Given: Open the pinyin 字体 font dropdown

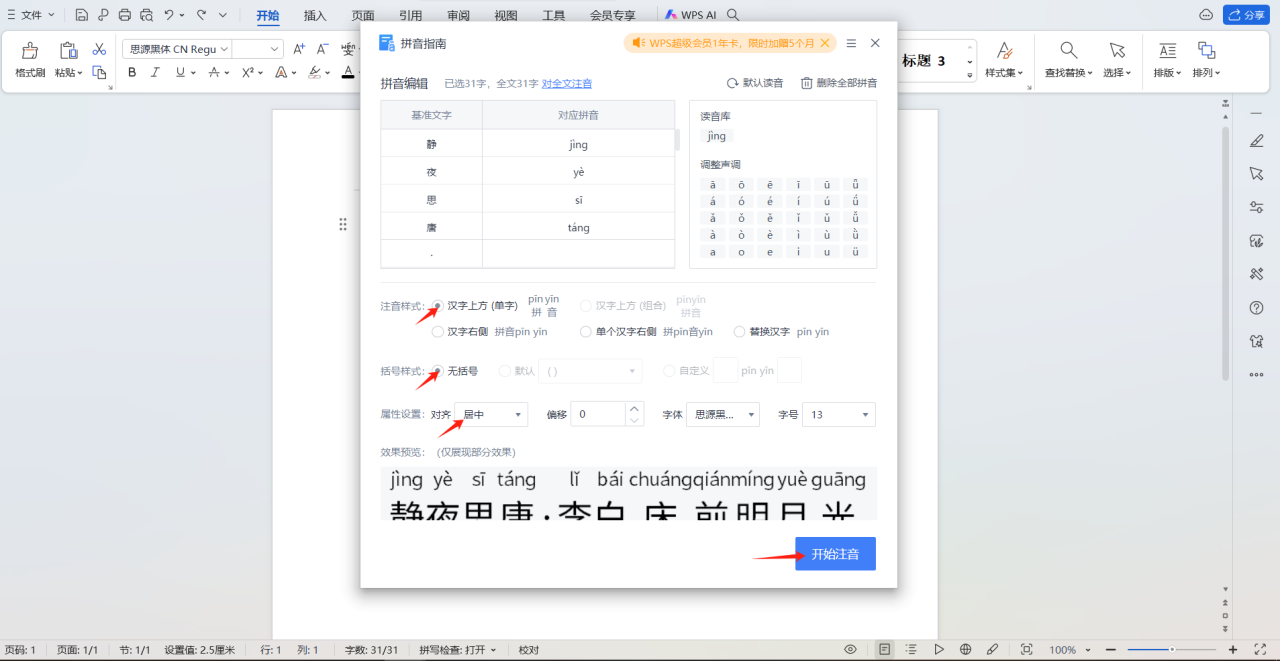Looking at the screenshot, I should pos(723,414).
